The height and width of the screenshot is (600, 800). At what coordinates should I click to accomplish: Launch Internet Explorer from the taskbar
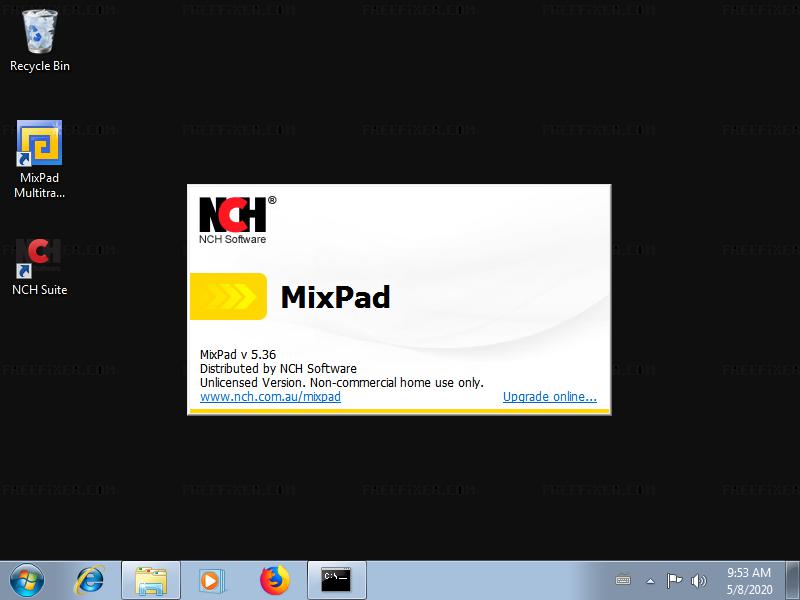[x=90, y=581]
